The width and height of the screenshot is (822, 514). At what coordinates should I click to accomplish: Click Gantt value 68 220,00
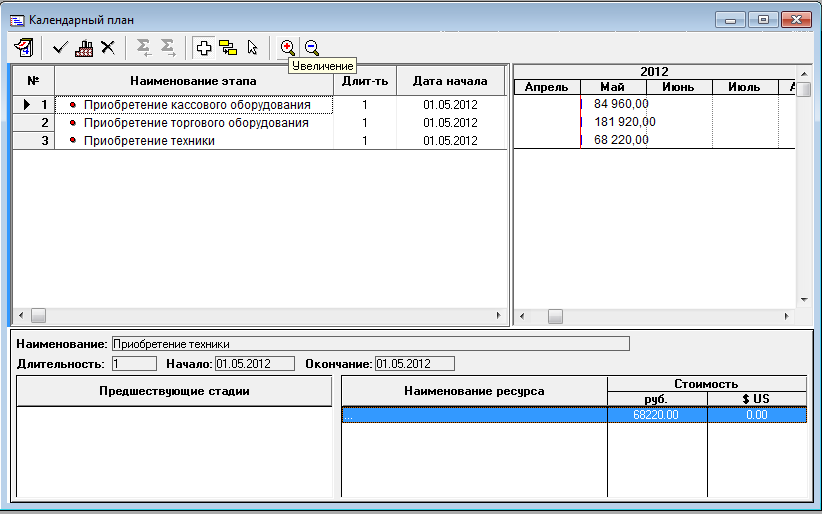(621, 140)
